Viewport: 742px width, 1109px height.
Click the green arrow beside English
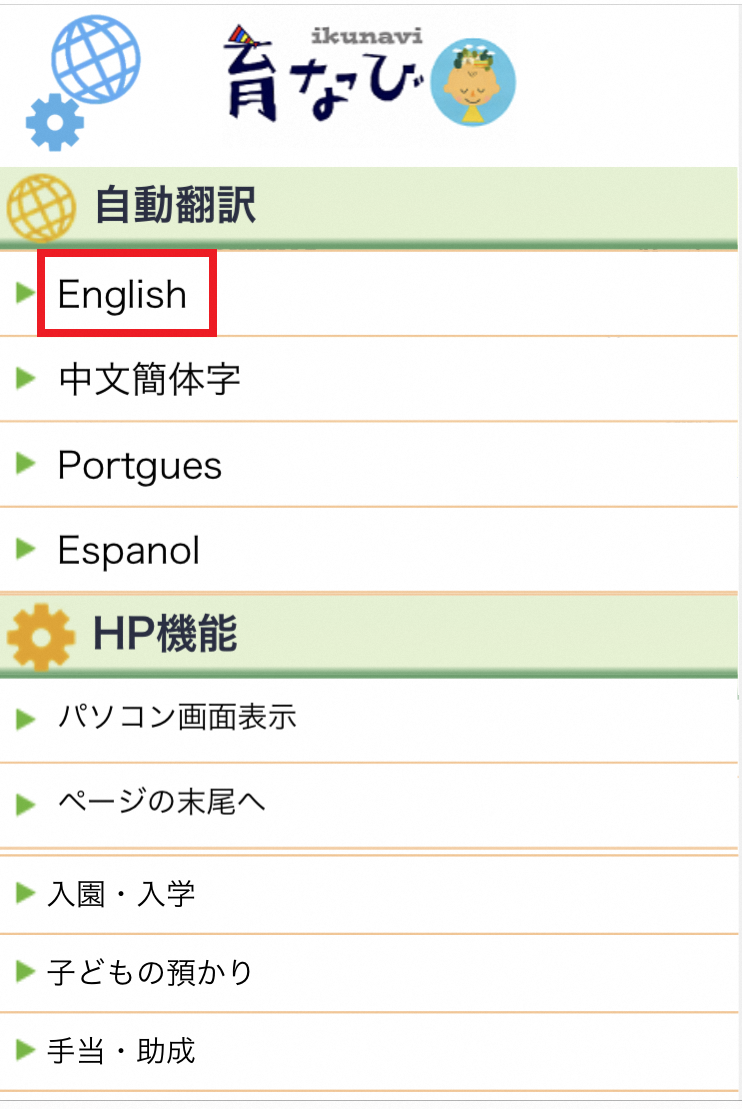[26, 292]
